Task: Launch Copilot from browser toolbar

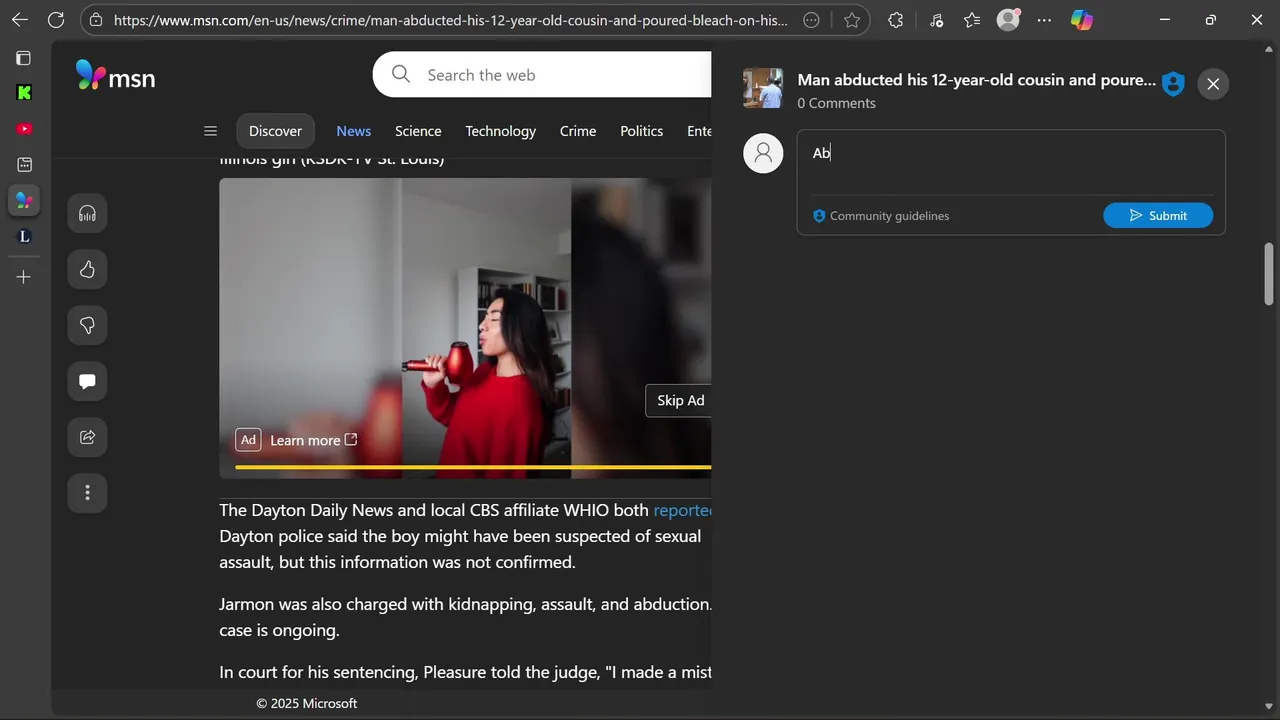Action: pos(1082,20)
